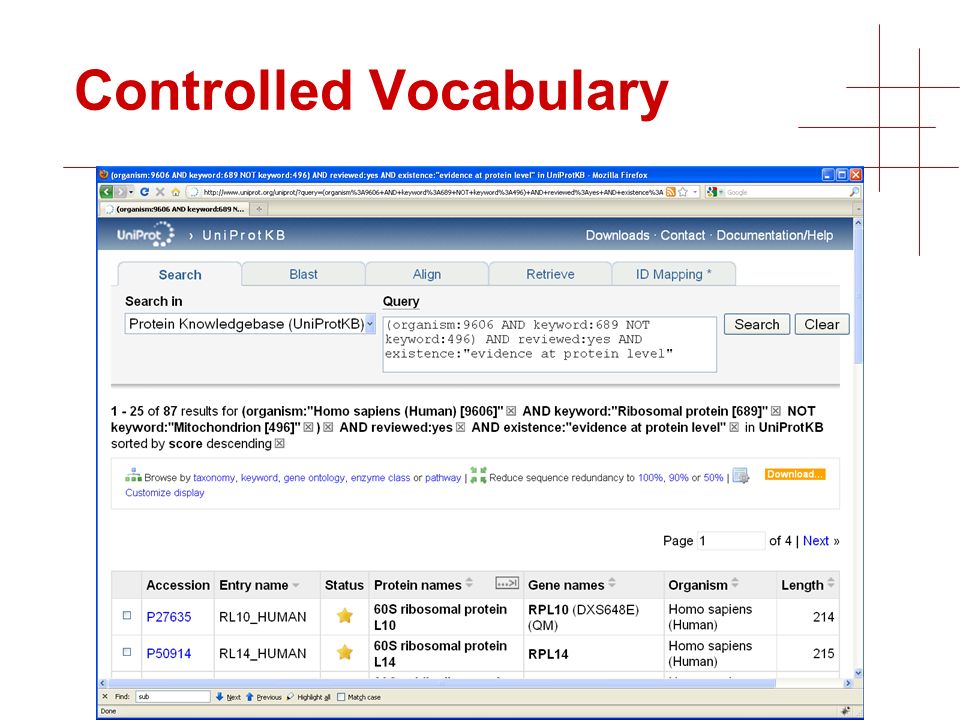Enable Match case in Find bar
The height and width of the screenshot is (720, 960).
(341, 697)
